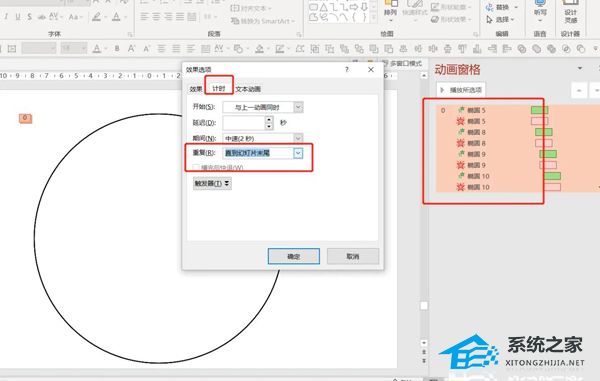600x381 pixels.
Task: Align text right in the paragraph group
Action: pos(168,17)
